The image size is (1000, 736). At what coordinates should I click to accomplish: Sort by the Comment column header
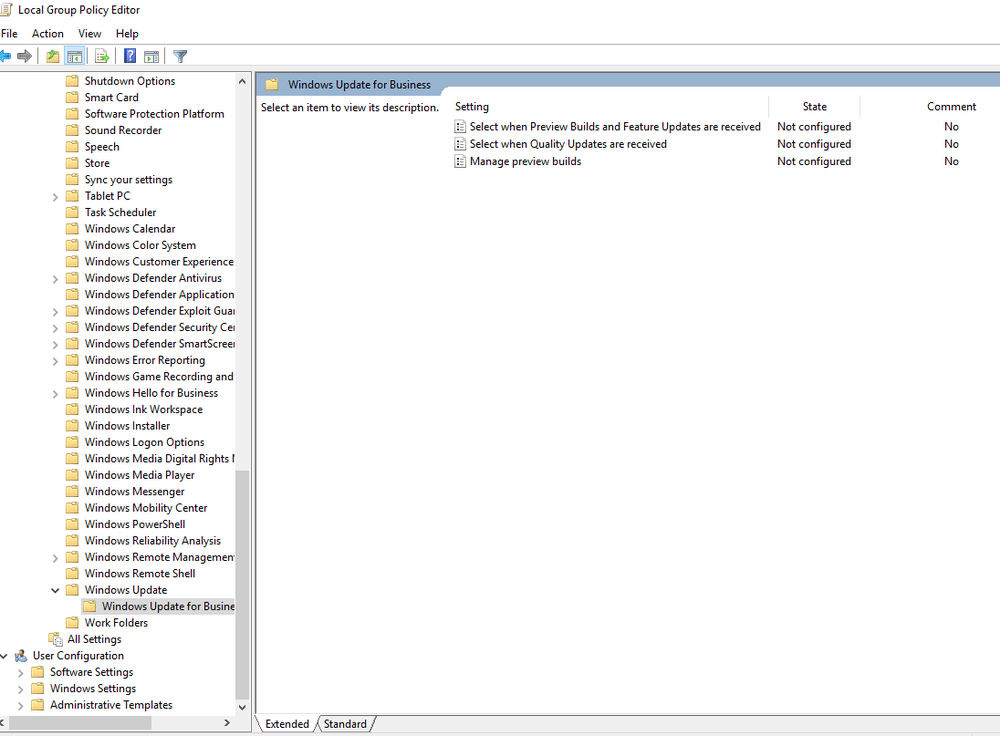(x=951, y=107)
